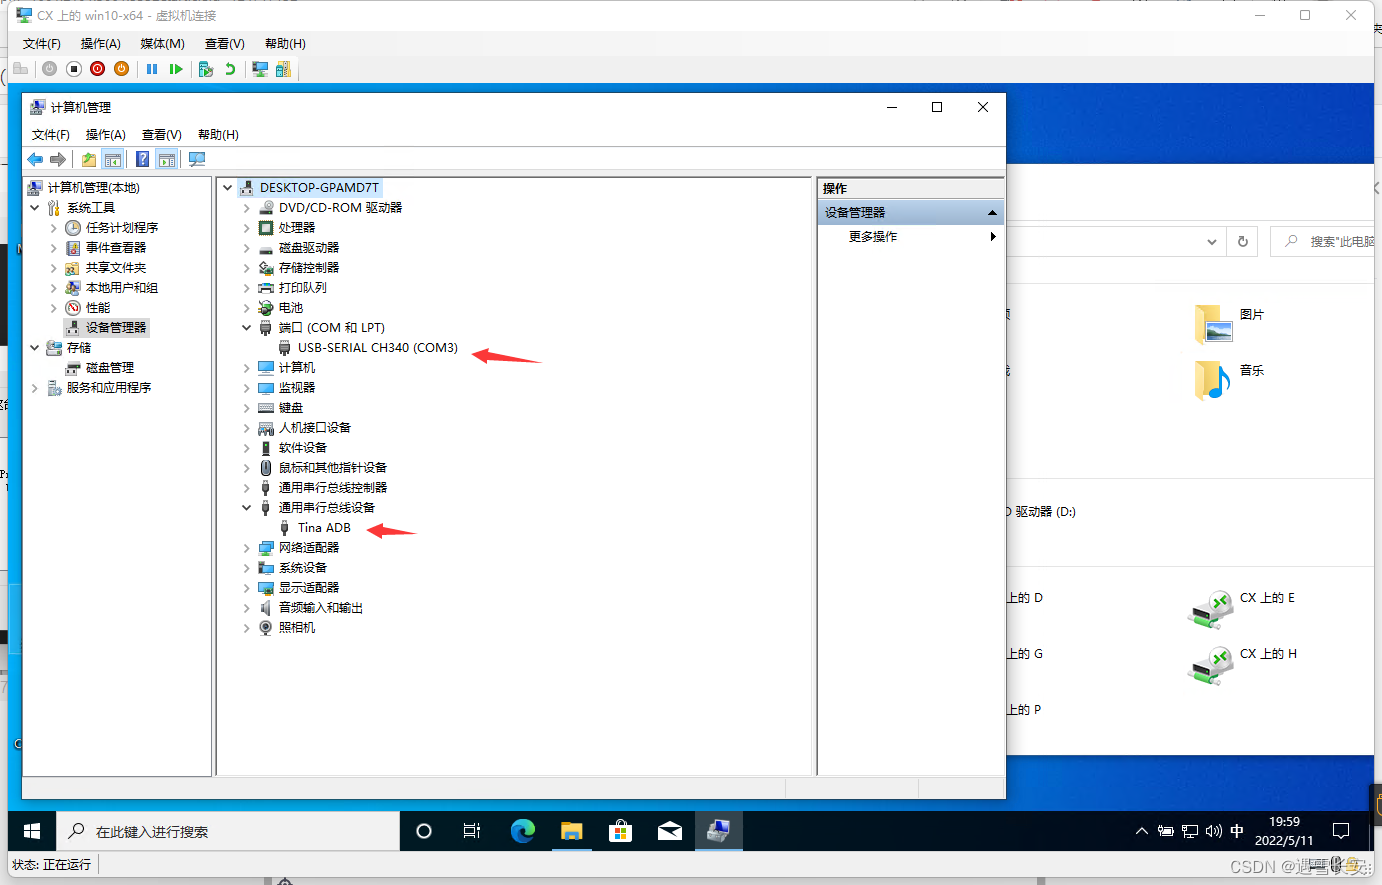Click the blue Help question mark icon

[143, 159]
